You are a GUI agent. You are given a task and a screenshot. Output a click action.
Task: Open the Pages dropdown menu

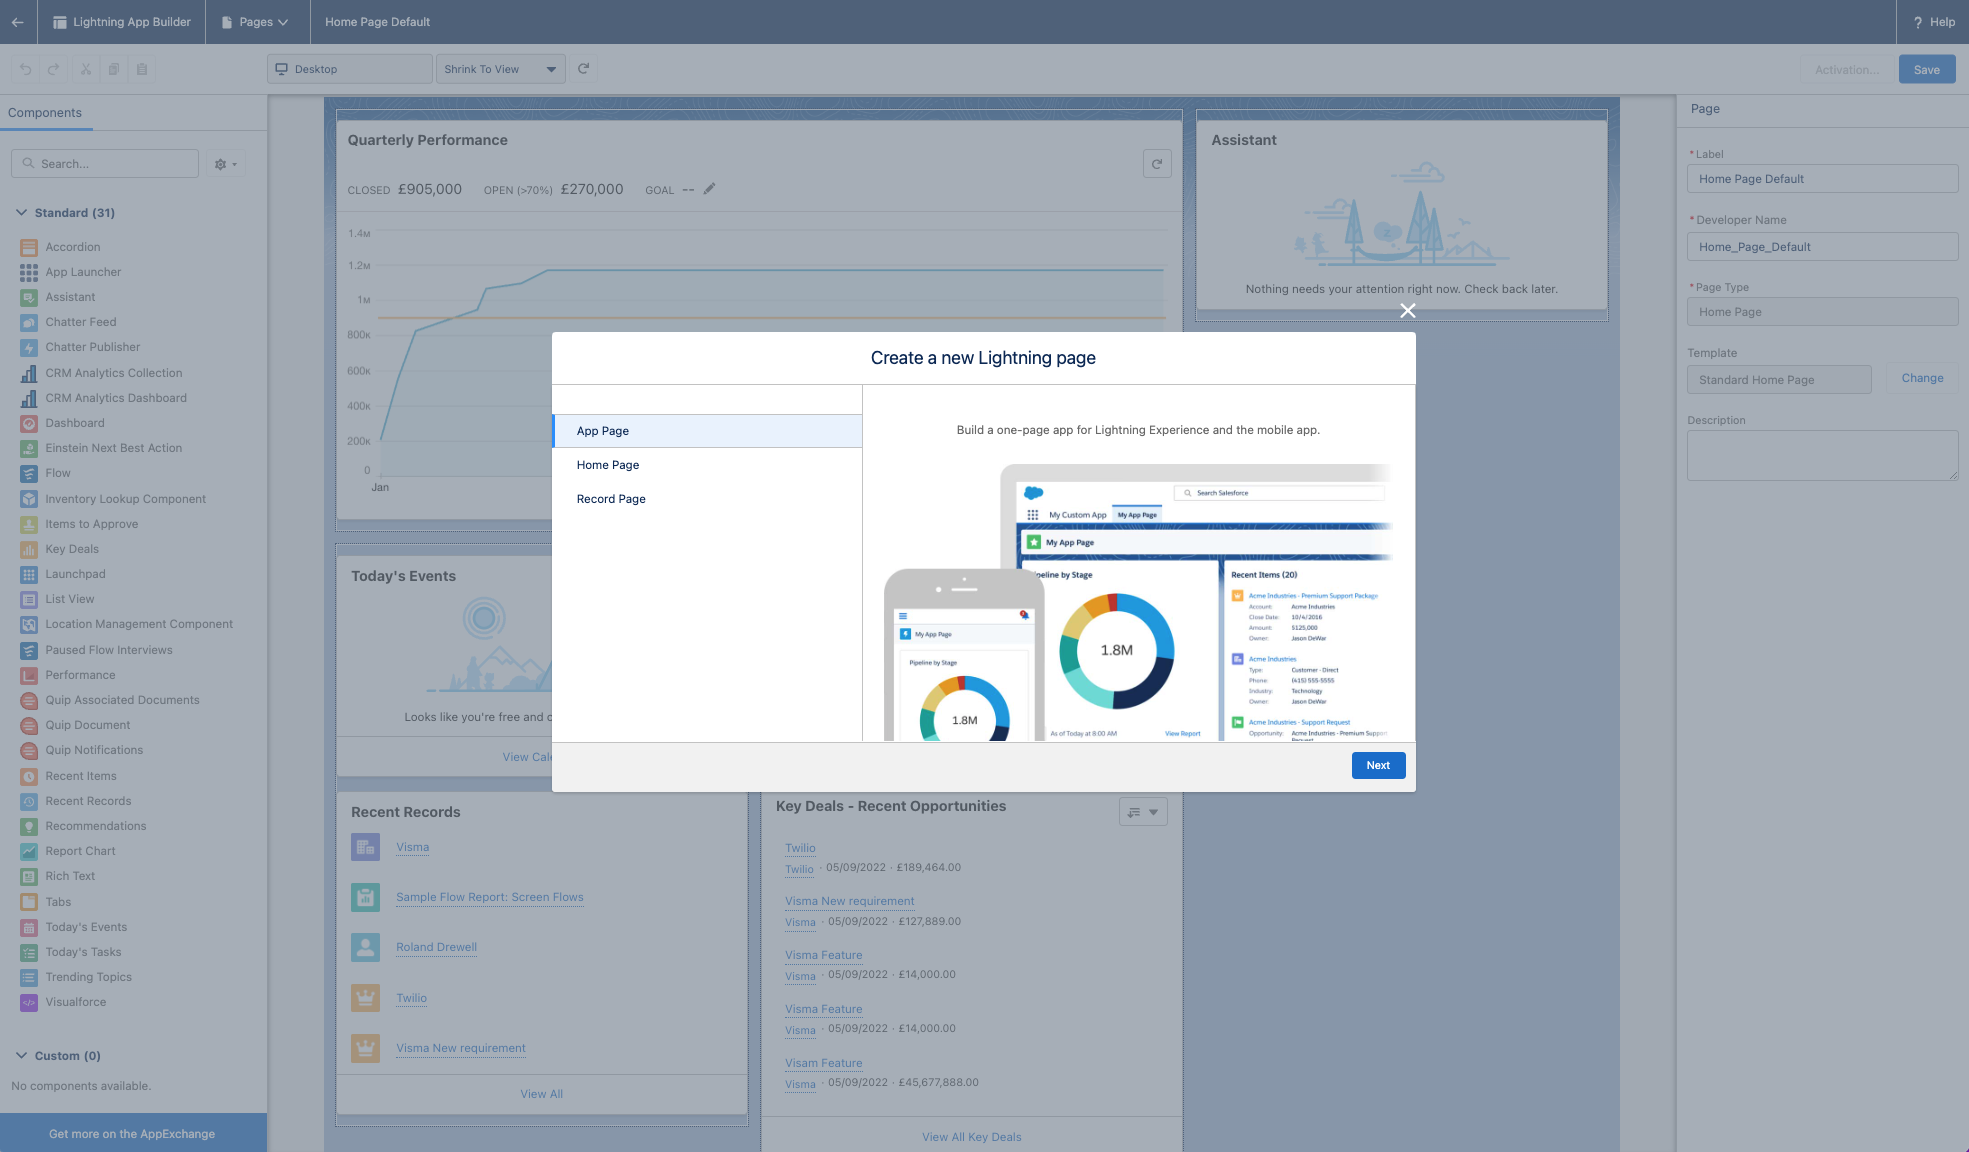point(255,22)
